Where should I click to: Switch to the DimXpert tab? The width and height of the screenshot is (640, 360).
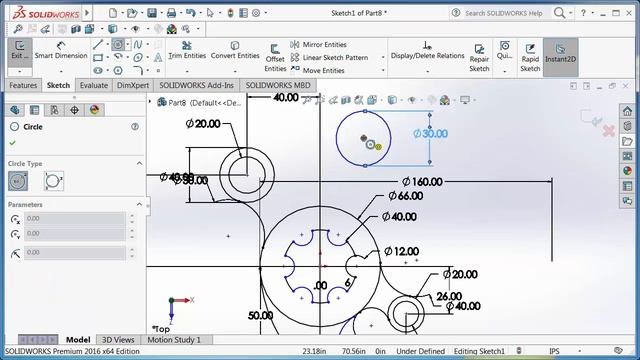point(133,85)
